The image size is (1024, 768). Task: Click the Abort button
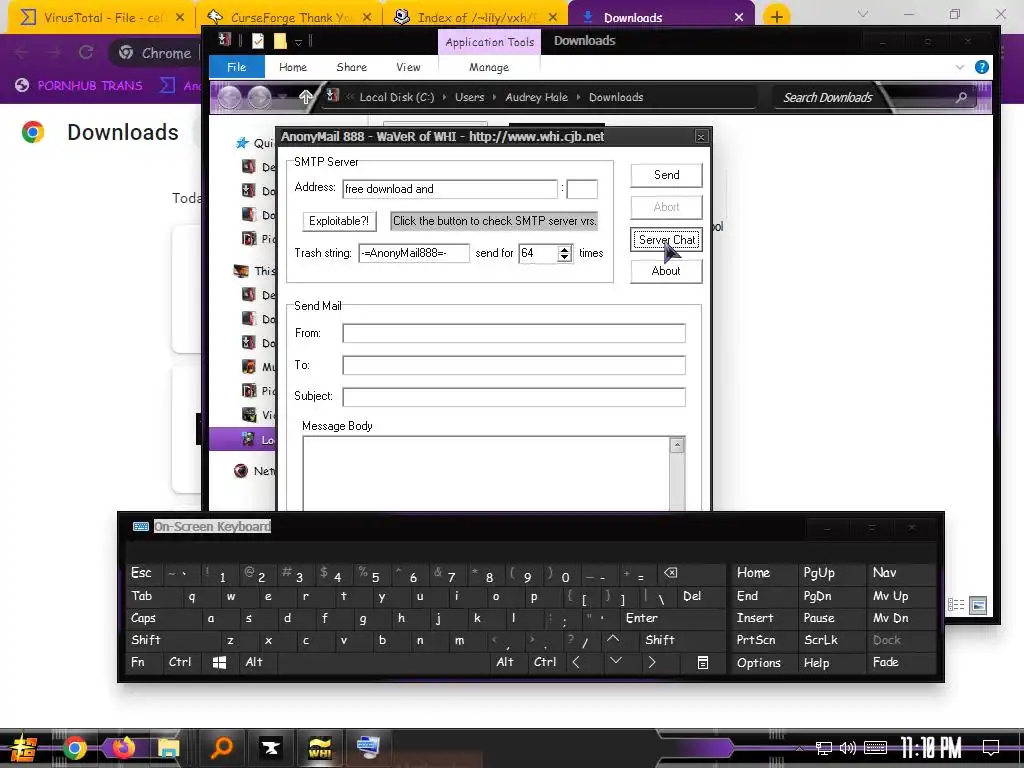click(666, 207)
